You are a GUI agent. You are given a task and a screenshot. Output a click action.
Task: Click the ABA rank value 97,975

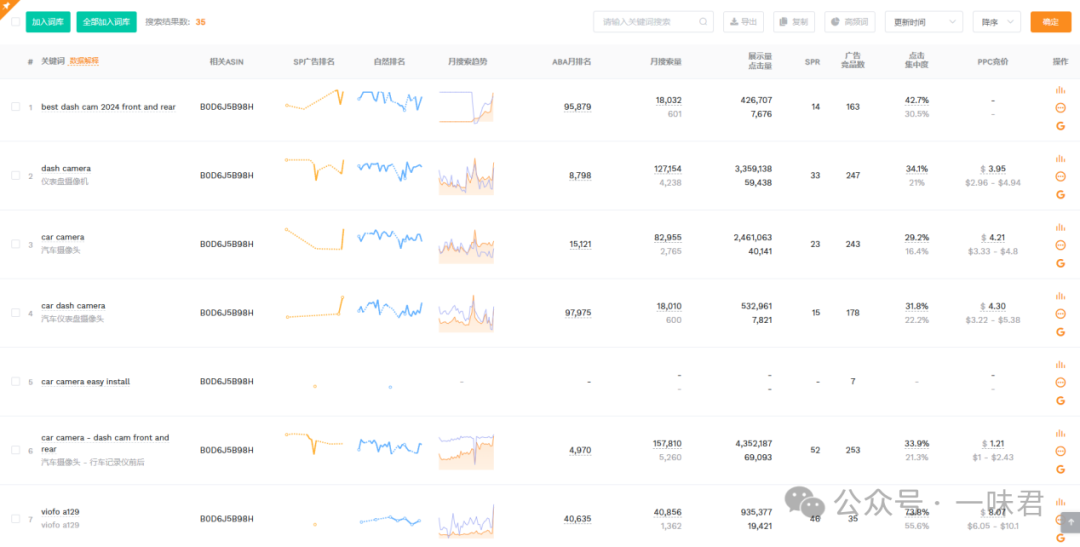[577, 313]
